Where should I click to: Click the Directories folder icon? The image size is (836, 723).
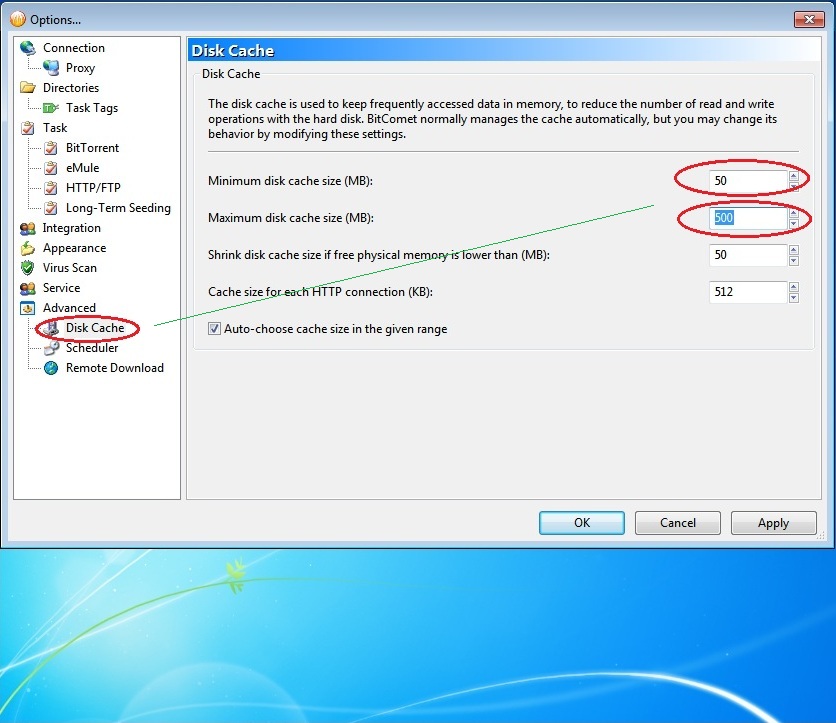27,88
